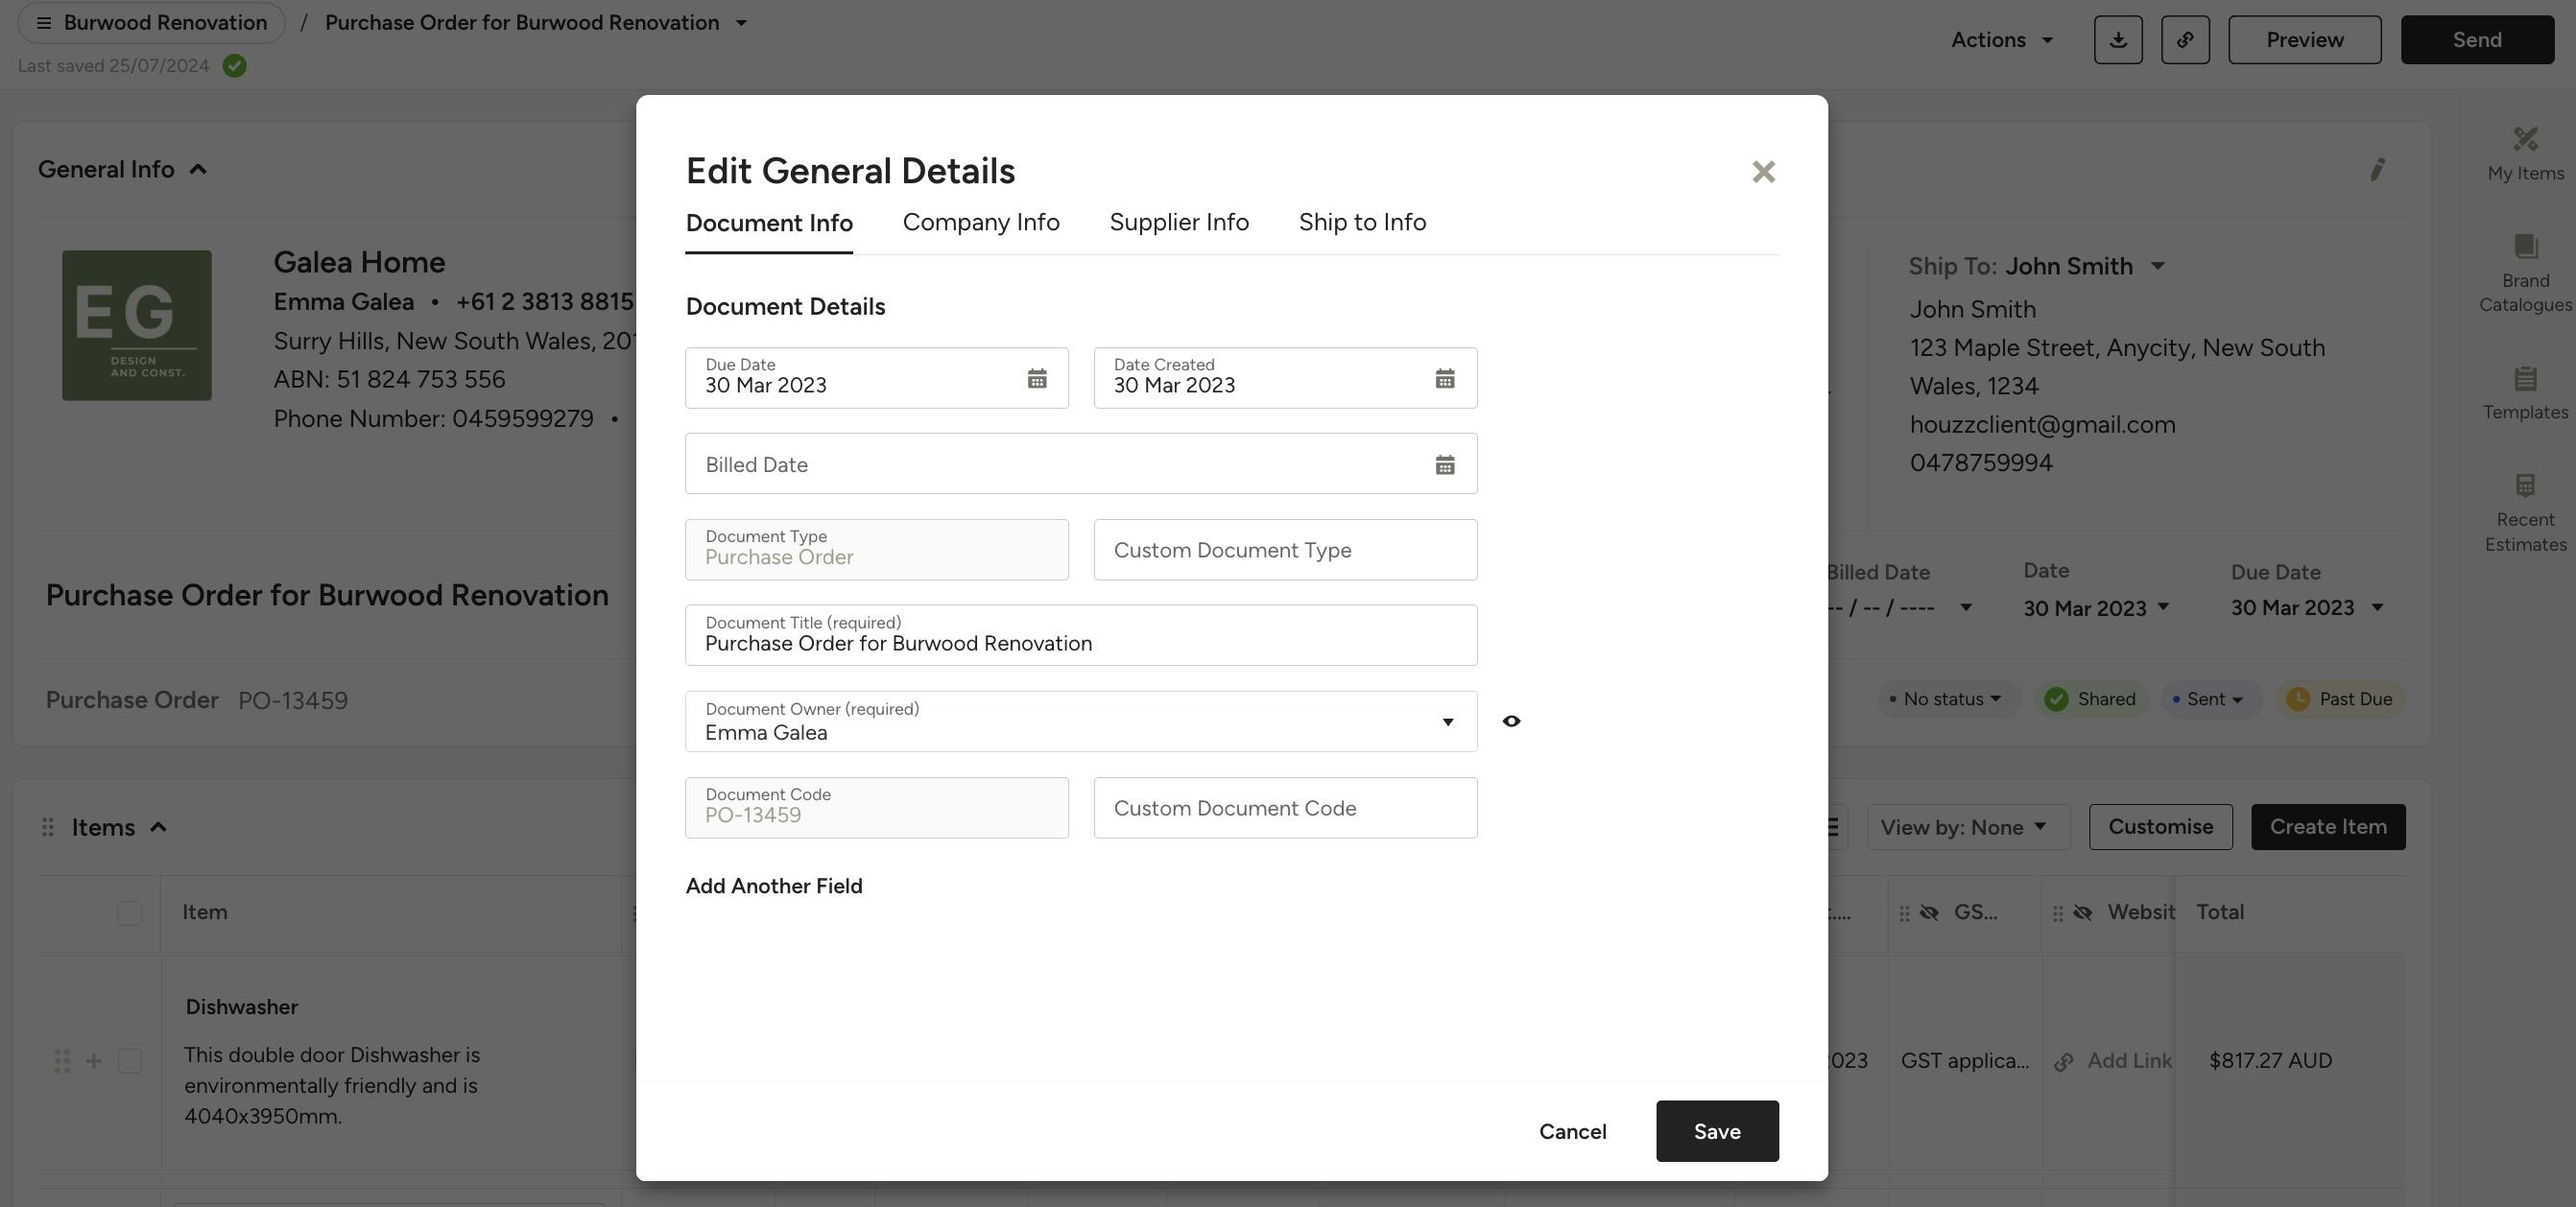Click the copy link icon button
This screenshot has width=2576, height=1207.
coord(2185,40)
